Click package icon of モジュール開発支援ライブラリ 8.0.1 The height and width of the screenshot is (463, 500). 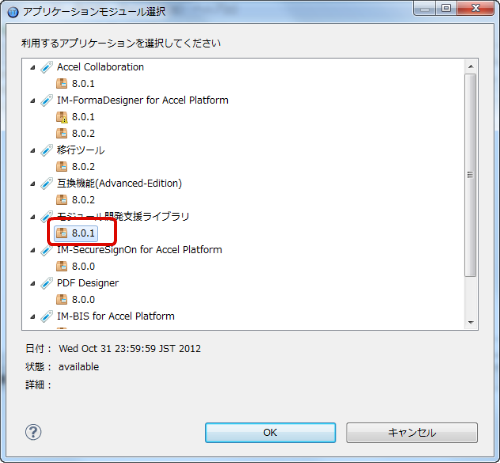[x=61, y=233]
